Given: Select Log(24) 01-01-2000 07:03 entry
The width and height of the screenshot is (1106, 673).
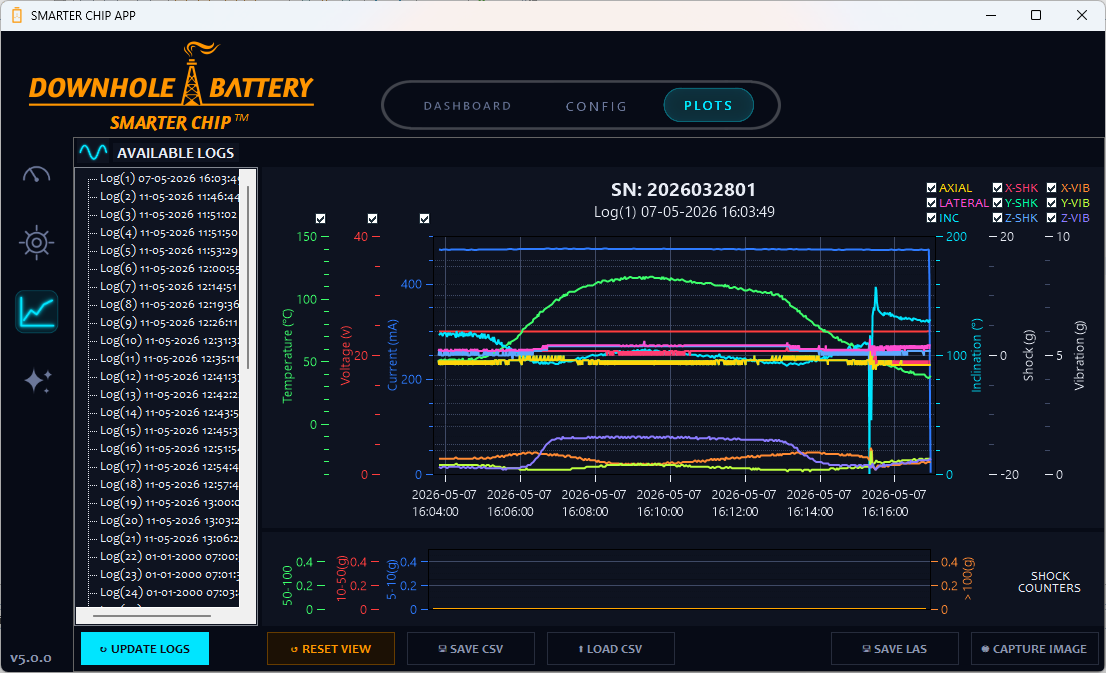Looking at the screenshot, I should pyautogui.click(x=169, y=592).
